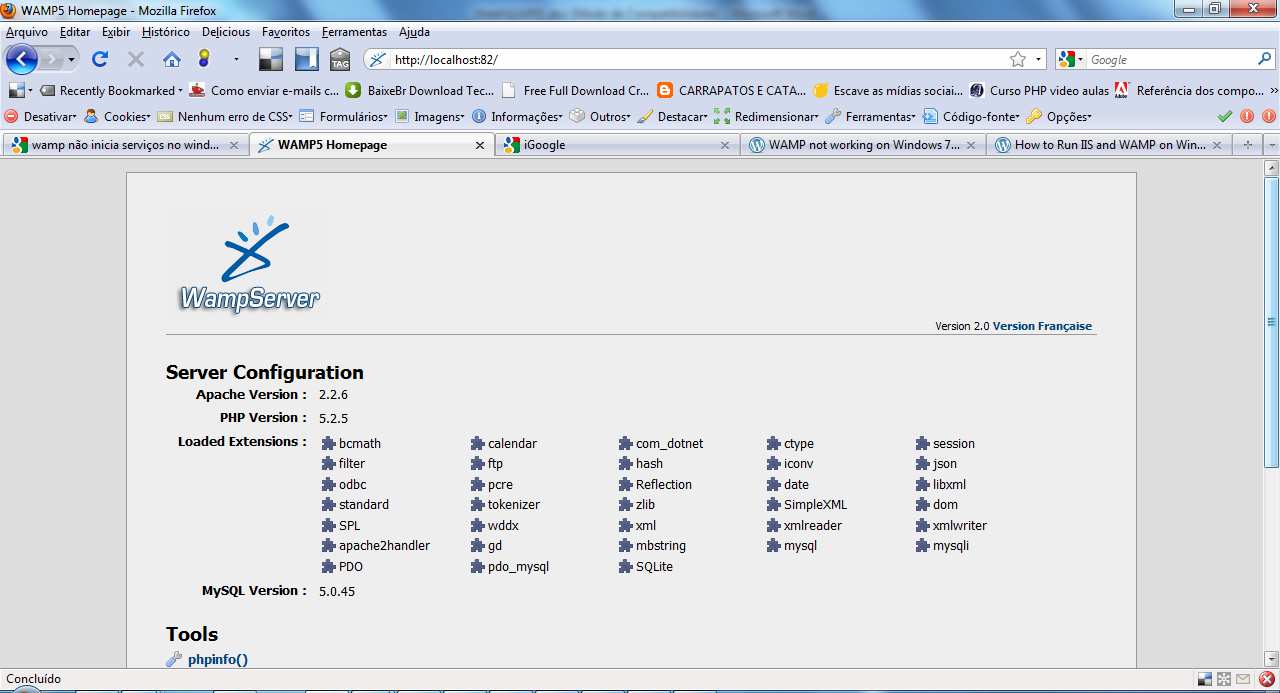Open a new tab with plus button

pyautogui.click(x=1247, y=145)
